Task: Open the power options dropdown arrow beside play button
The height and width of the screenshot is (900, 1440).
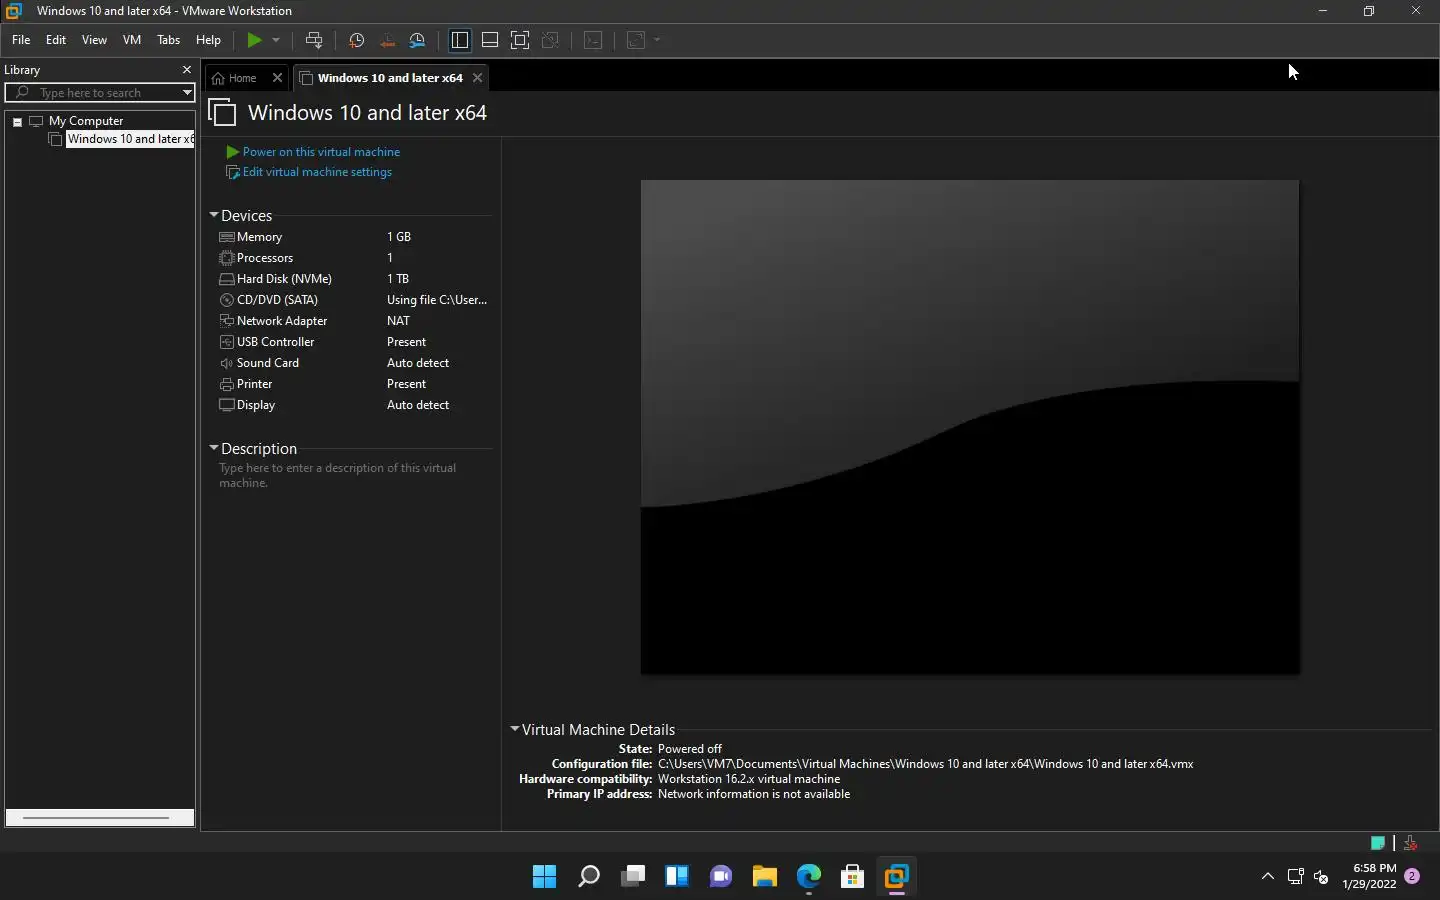Action: point(276,40)
